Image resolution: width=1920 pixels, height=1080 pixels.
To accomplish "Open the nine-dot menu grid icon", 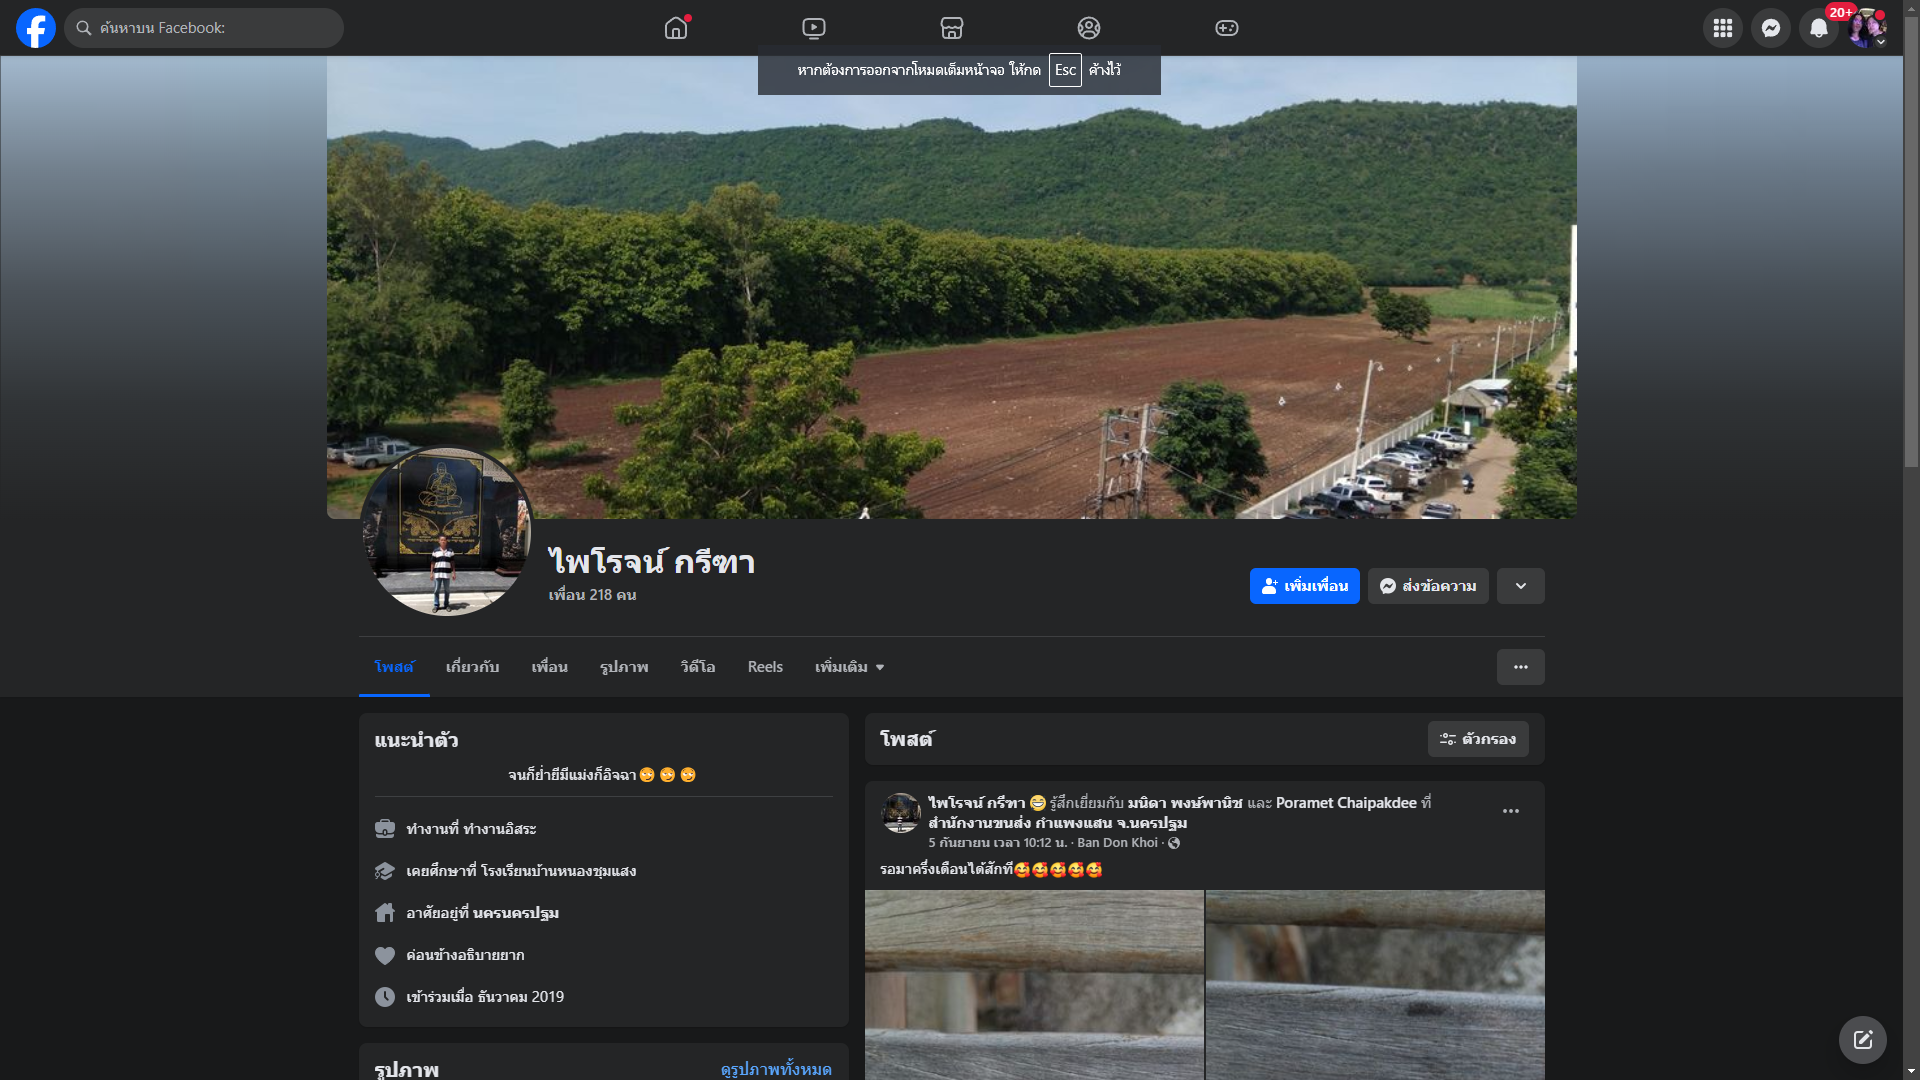I will [x=1722, y=28].
